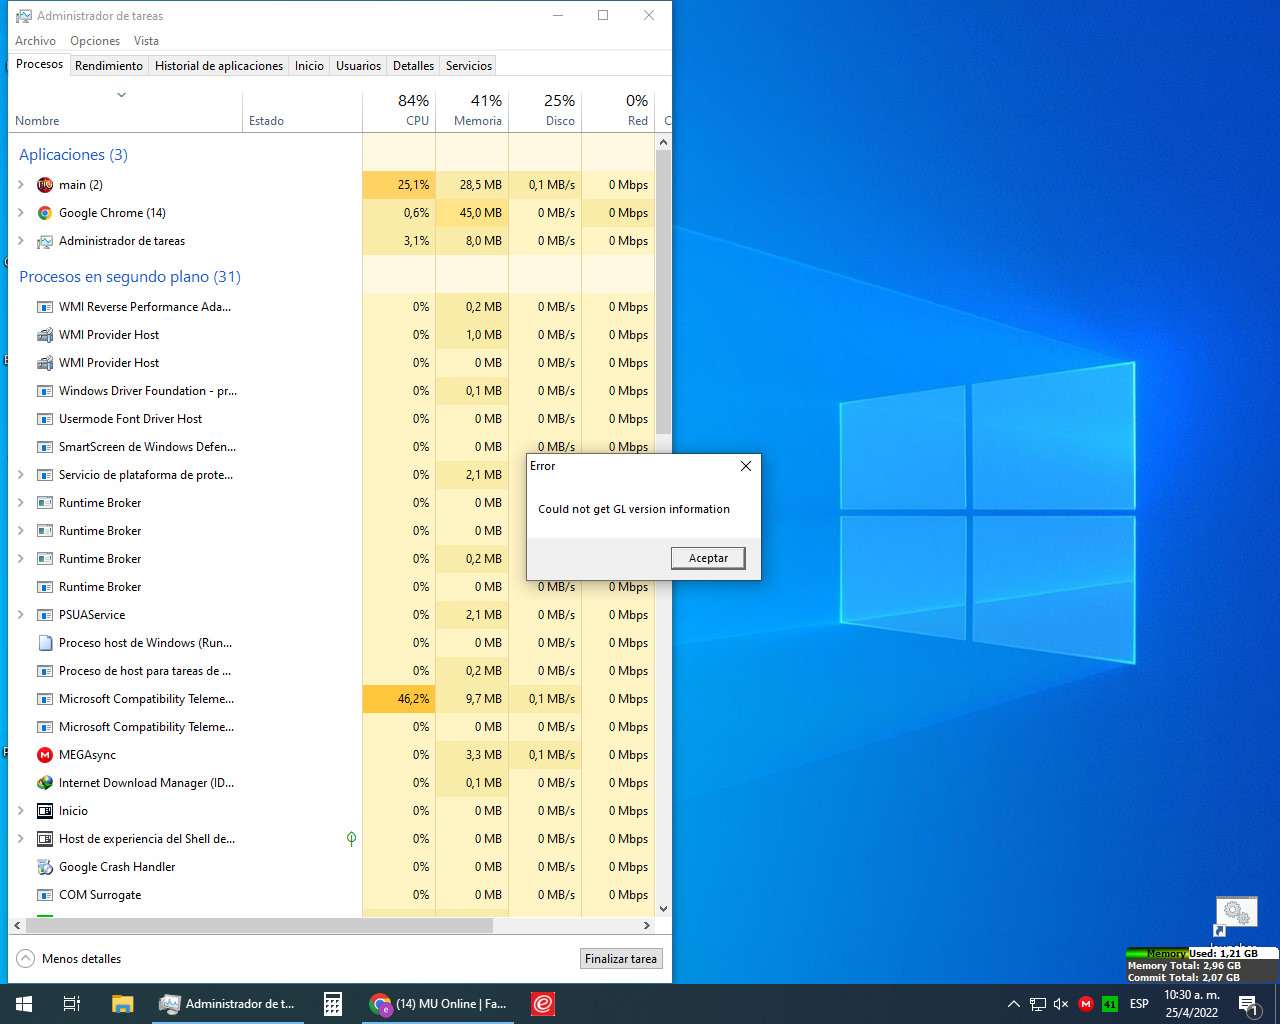The image size is (1280, 1024).
Task: Open the Calculator taskbar icon
Action: (333, 1004)
